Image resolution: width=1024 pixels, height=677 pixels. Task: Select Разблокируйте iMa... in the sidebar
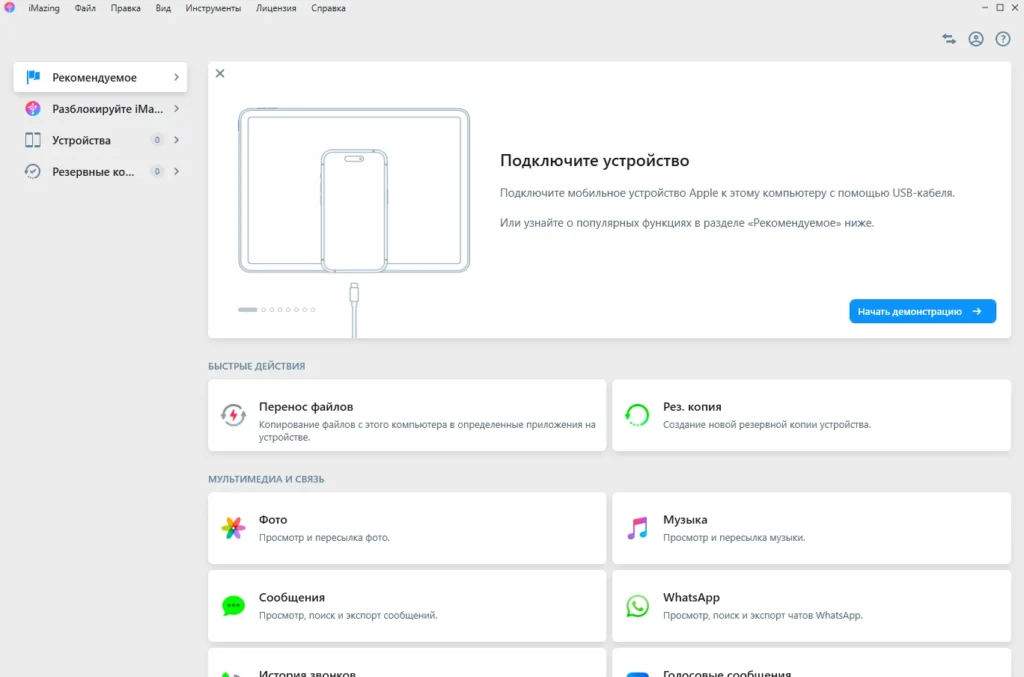coord(100,108)
